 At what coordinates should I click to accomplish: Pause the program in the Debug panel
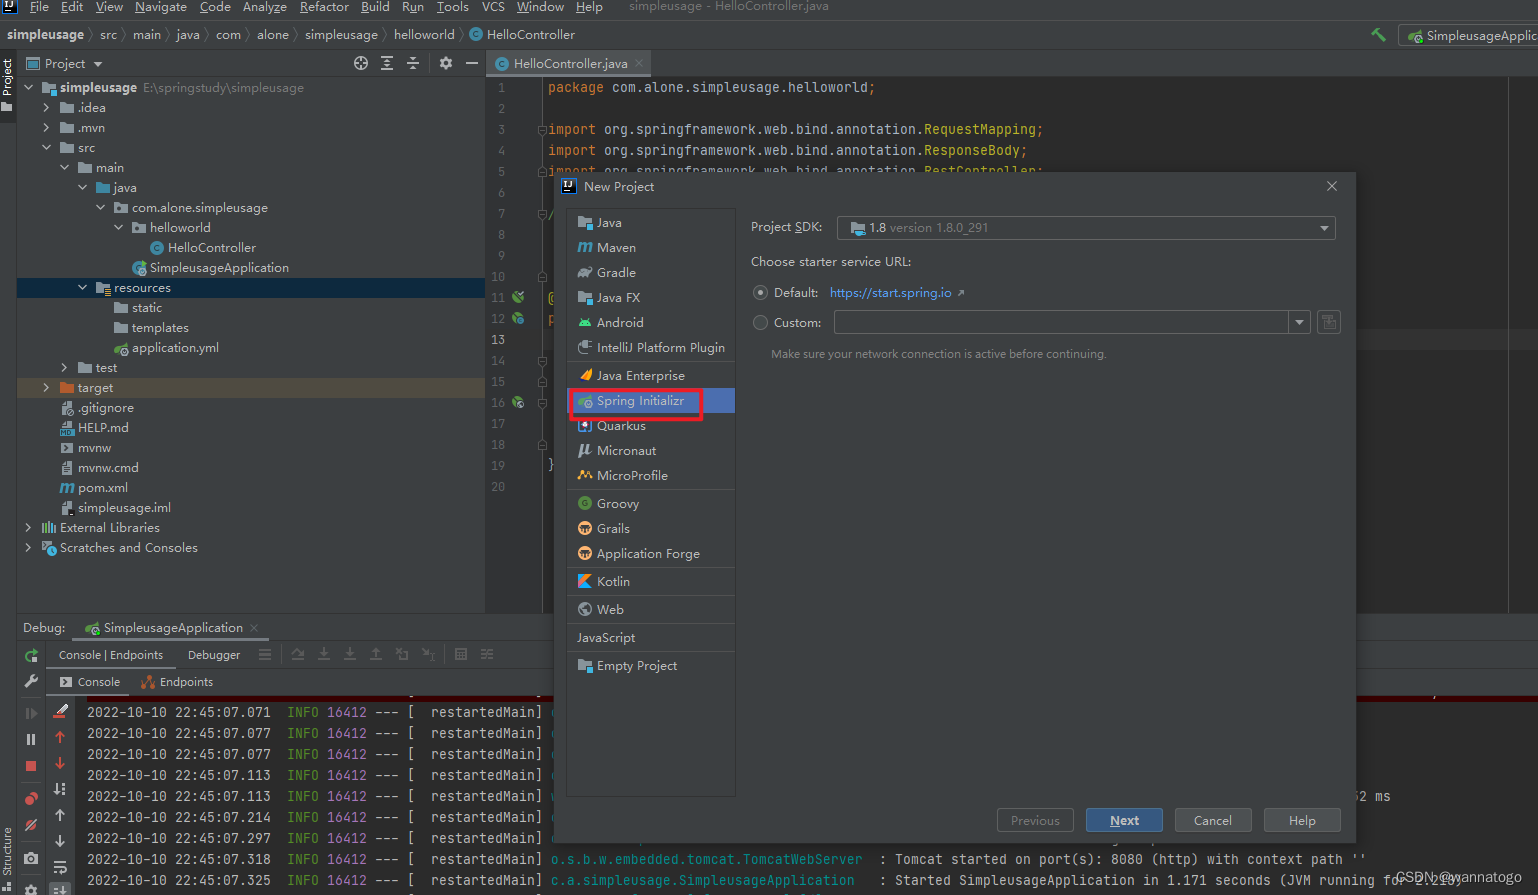coord(31,739)
